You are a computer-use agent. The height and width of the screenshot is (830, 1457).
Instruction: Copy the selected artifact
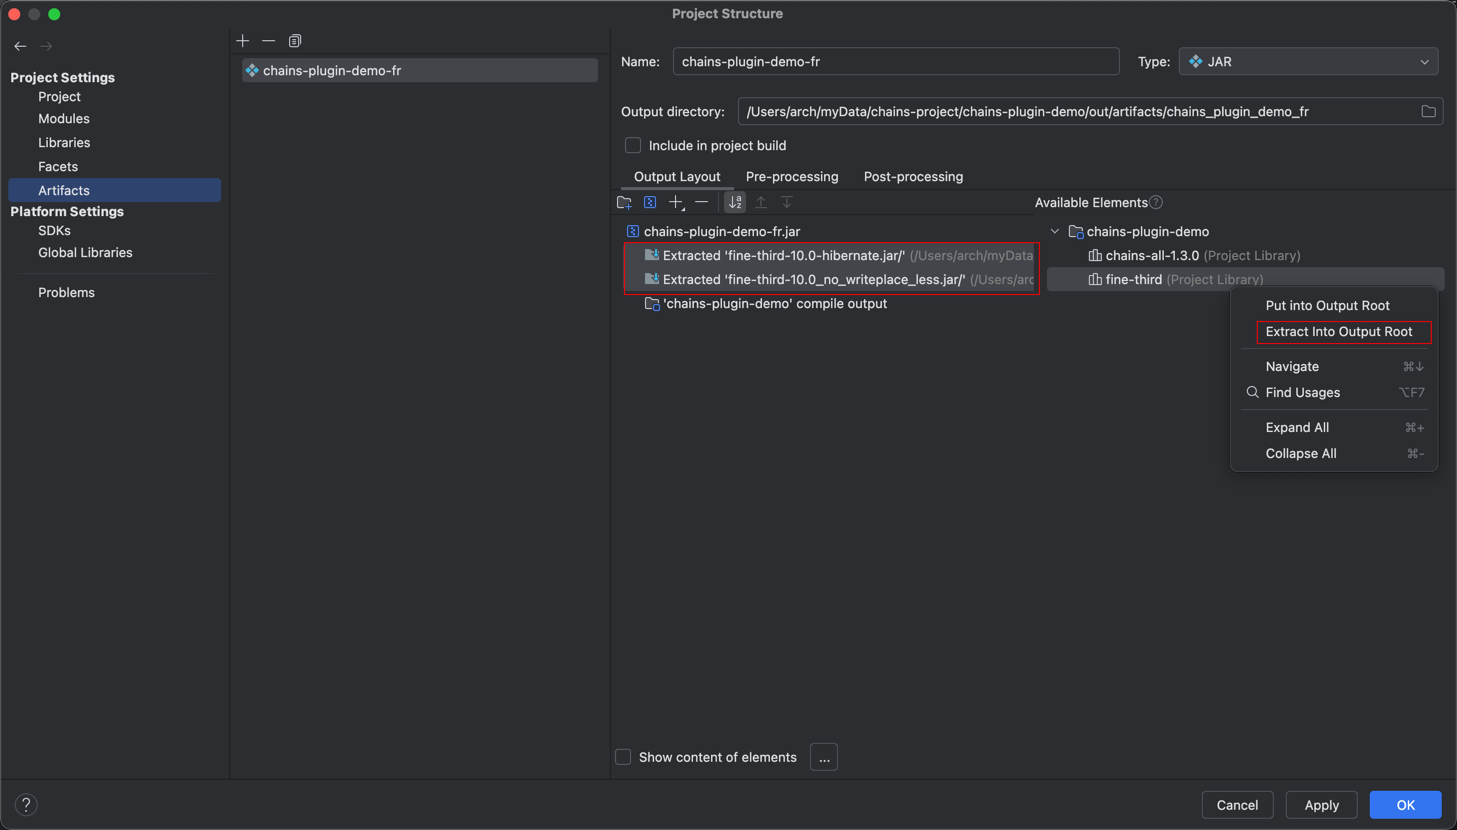295,41
